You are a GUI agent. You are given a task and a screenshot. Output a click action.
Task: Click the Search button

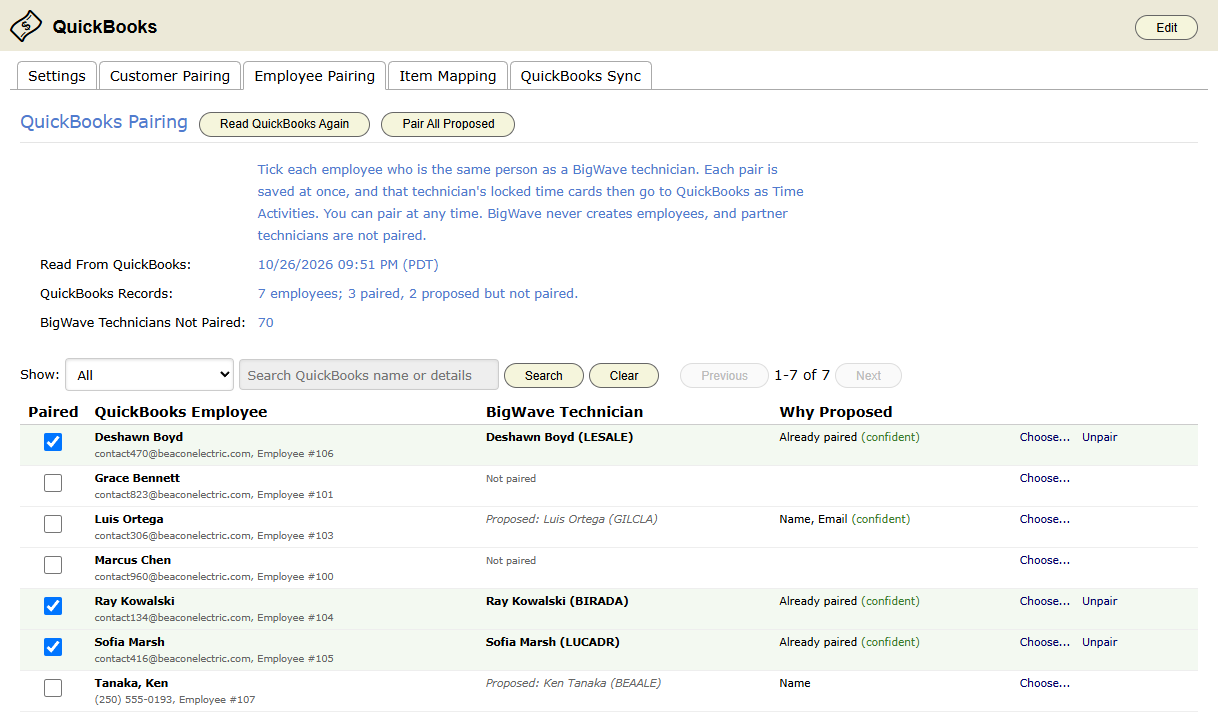[543, 376]
